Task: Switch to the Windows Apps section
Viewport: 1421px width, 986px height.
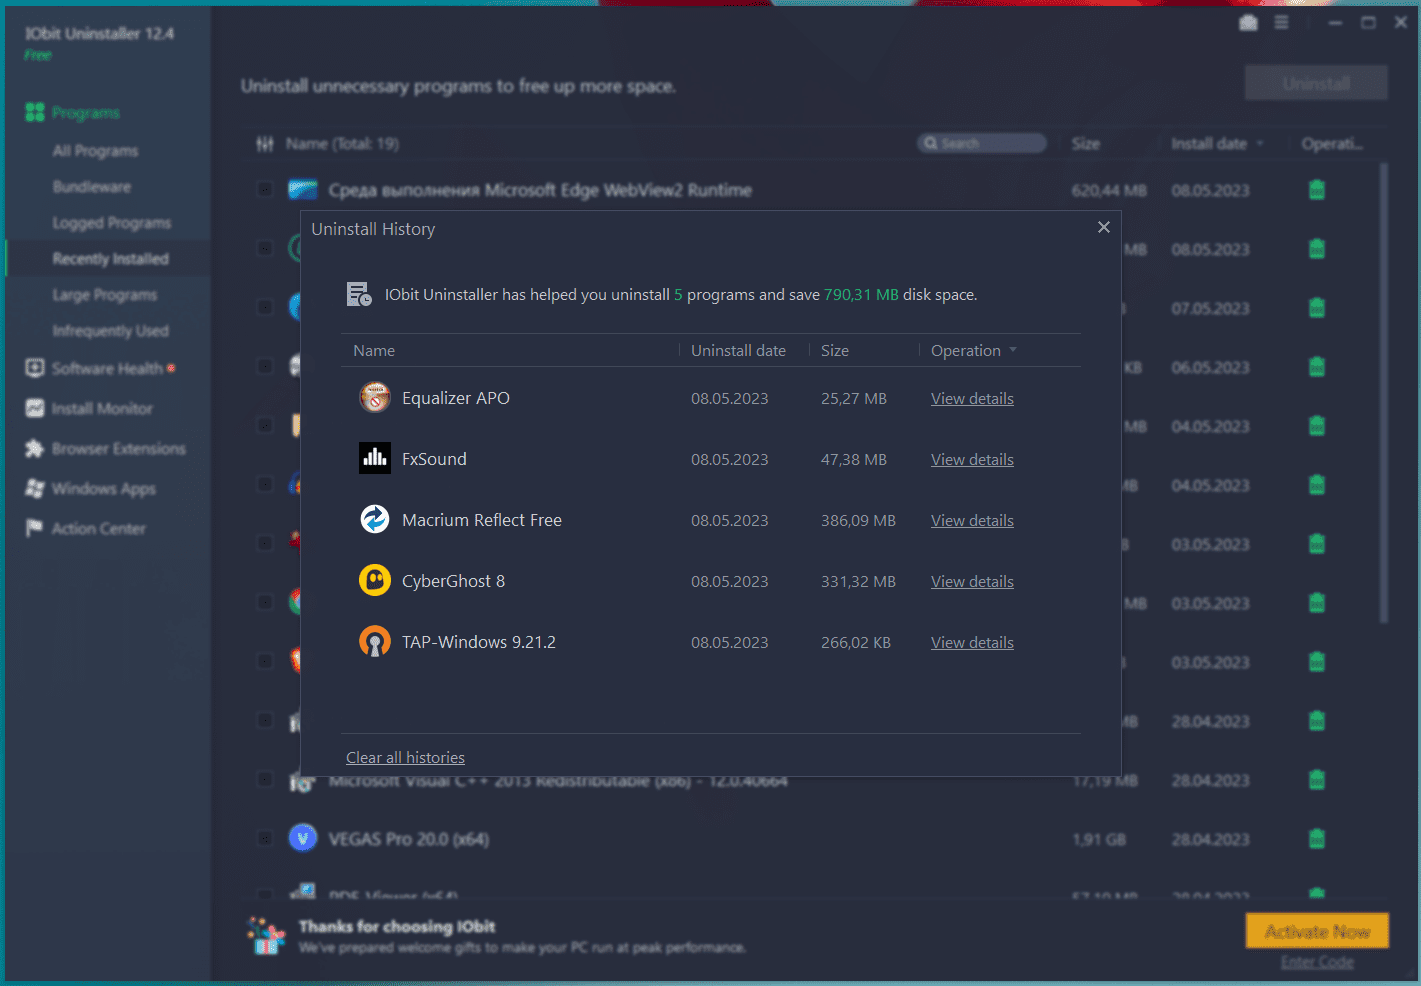Action: (104, 488)
